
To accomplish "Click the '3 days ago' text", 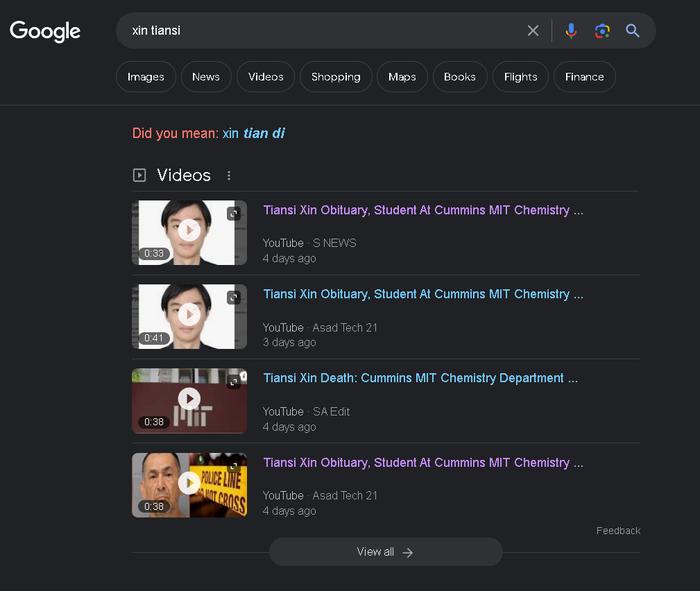I will pos(289,342).
